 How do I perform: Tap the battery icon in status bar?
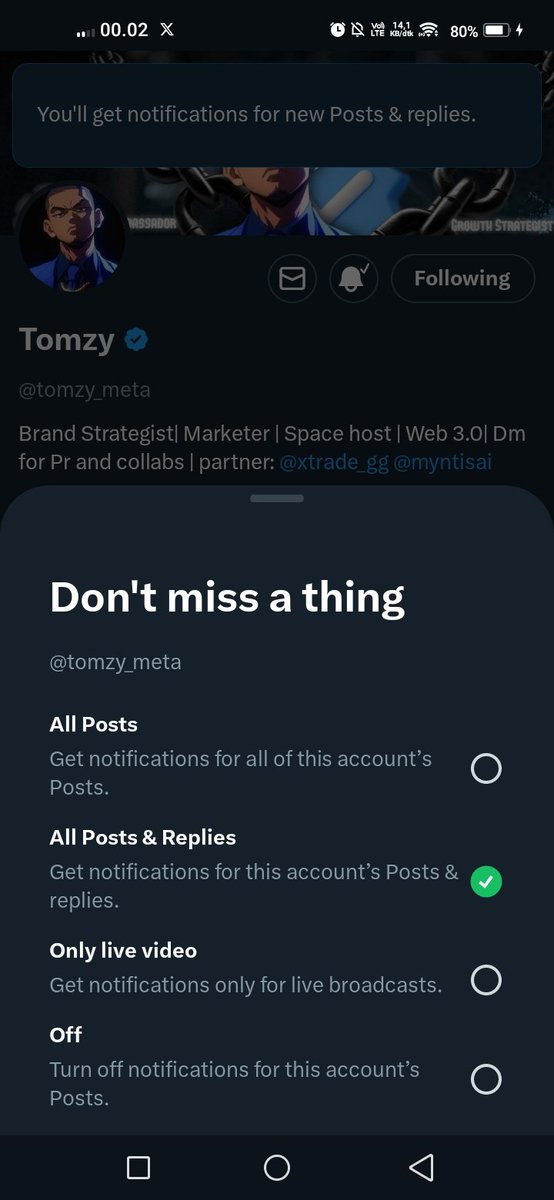tap(497, 31)
